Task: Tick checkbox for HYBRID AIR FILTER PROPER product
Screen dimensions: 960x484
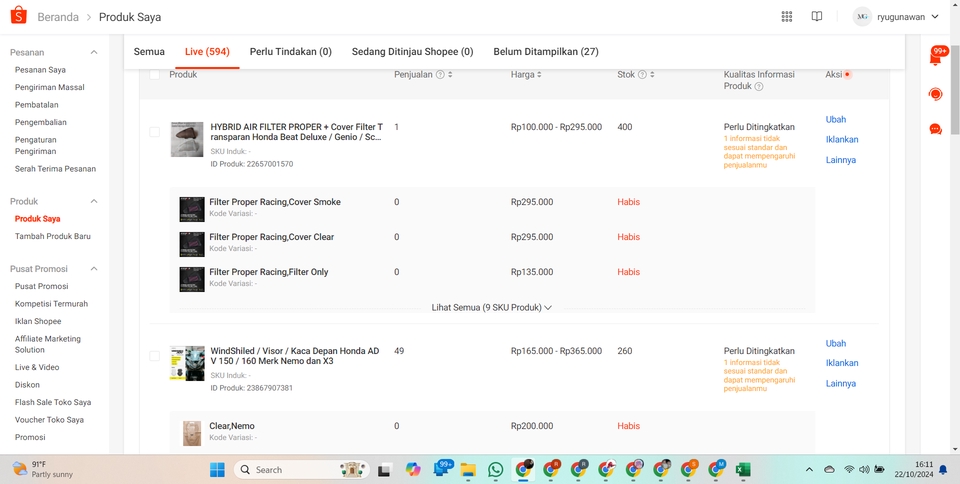Action: pyautogui.click(x=154, y=132)
